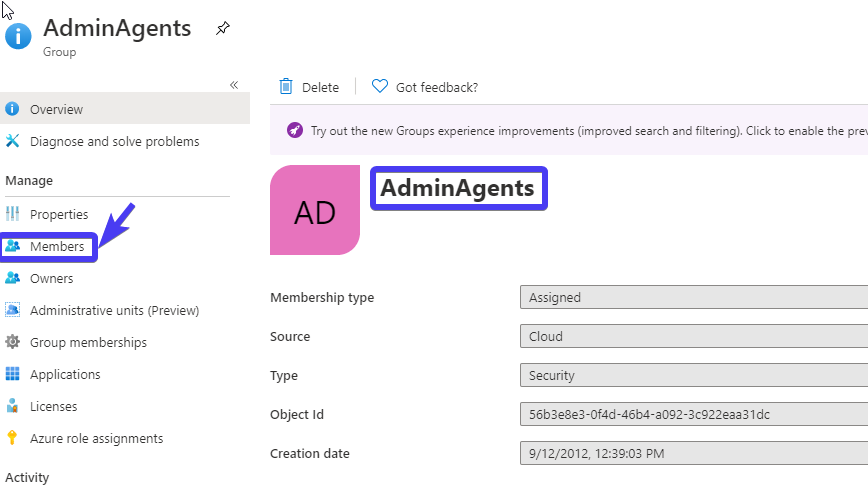This screenshot has width=868, height=488.
Task: Click the Applications grid icon
Action: pos(12,374)
